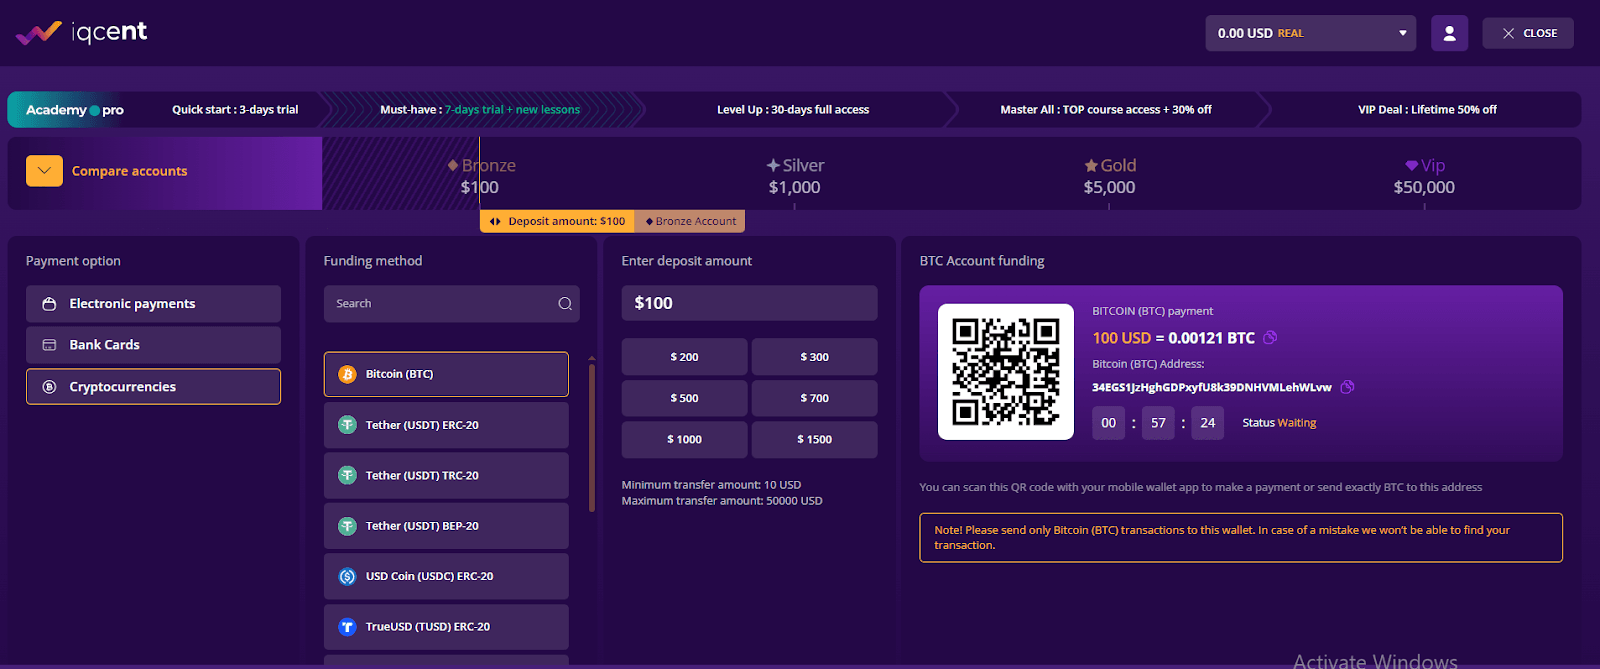Choose the $ 700 preset amount
The width and height of the screenshot is (1600, 669).
pyautogui.click(x=814, y=398)
